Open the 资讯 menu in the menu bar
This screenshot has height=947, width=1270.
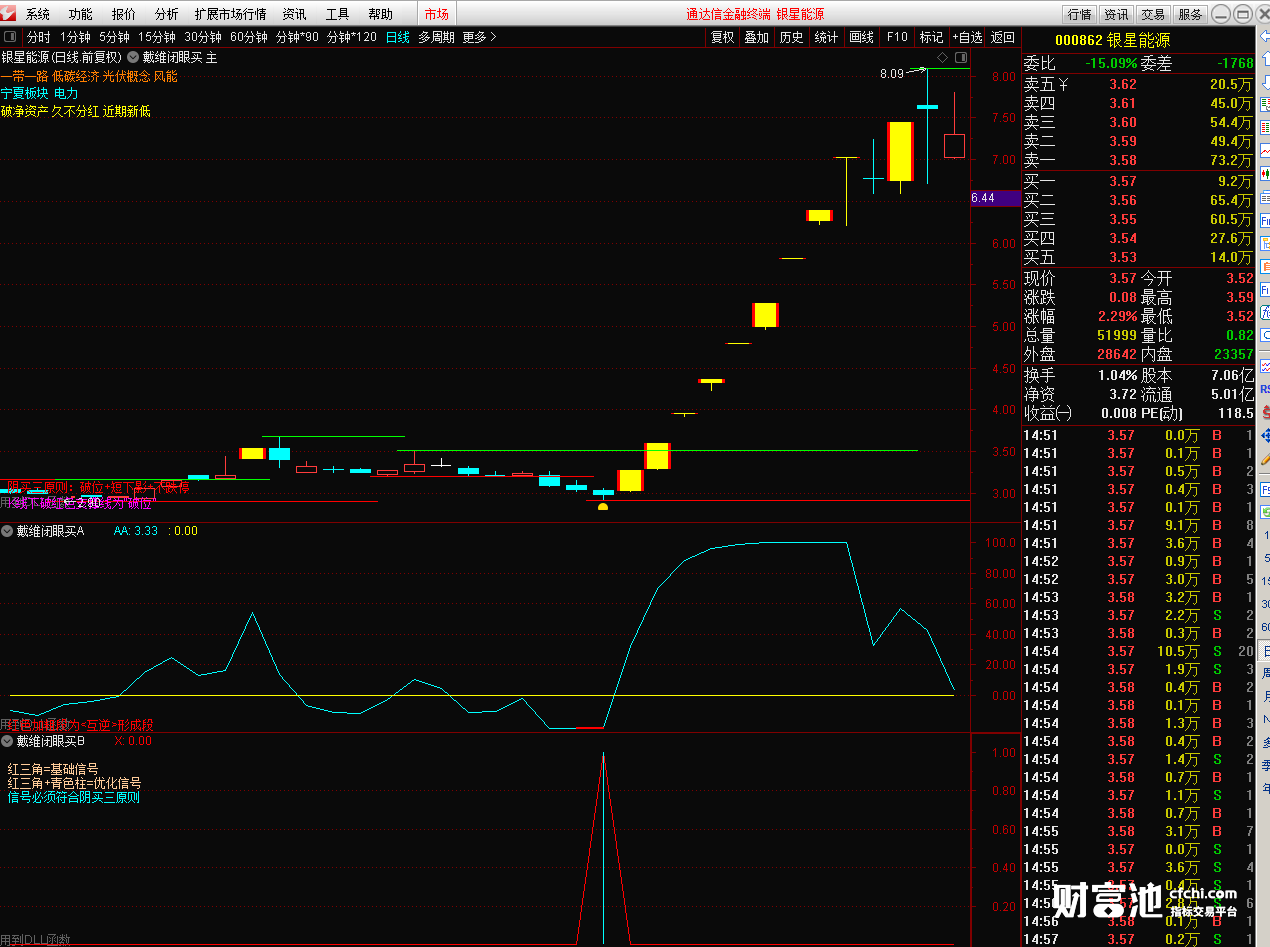coord(295,14)
